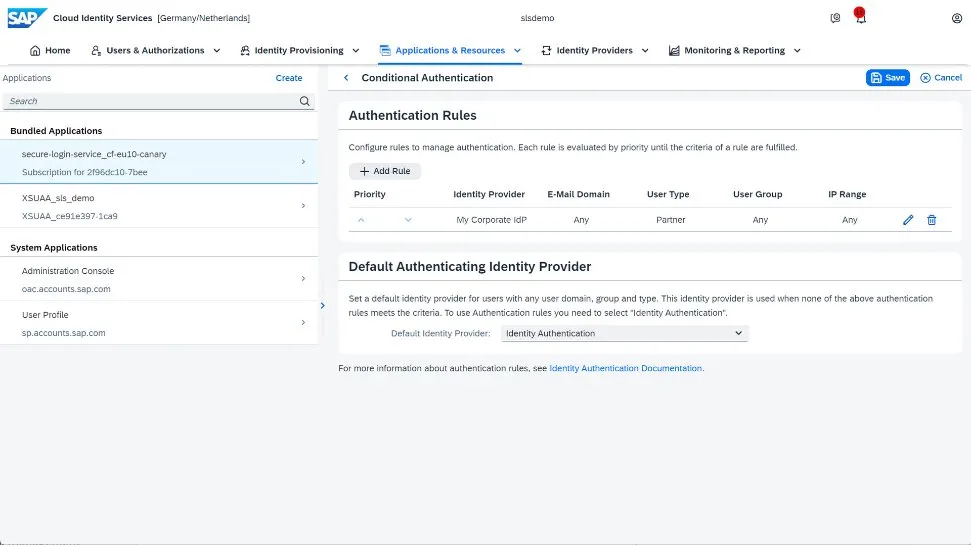This screenshot has width=971, height=545.
Task: Move rule priority up arrow
Action: click(x=361, y=220)
